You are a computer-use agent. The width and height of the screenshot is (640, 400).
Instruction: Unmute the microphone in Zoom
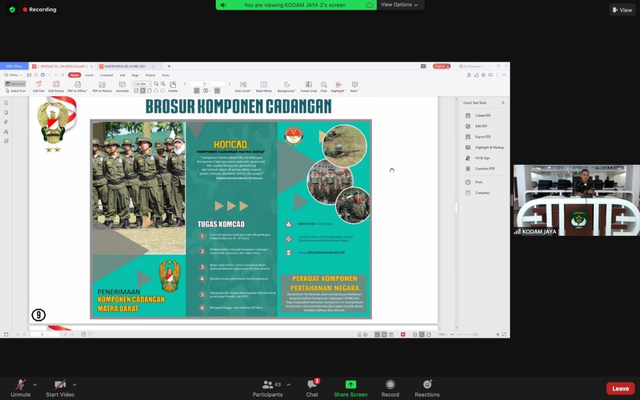tap(20, 388)
